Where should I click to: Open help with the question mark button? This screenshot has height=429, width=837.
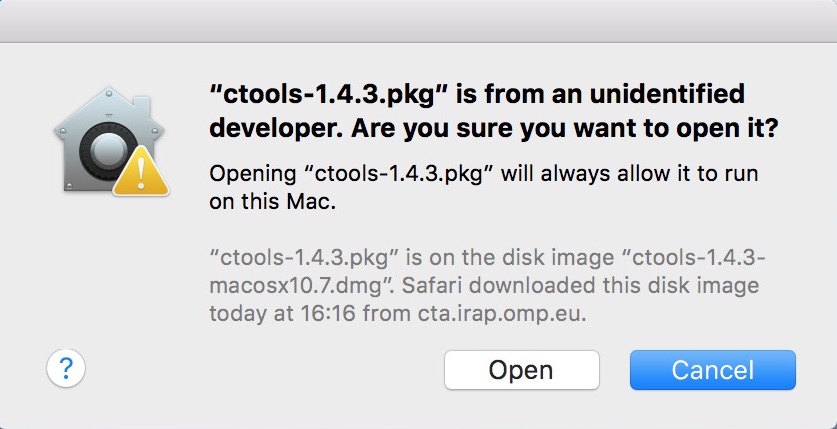(66, 369)
